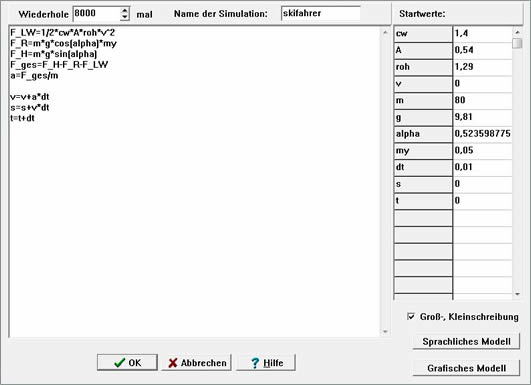Select the value cell for variable s
531x385 pixels.
(482, 184)
